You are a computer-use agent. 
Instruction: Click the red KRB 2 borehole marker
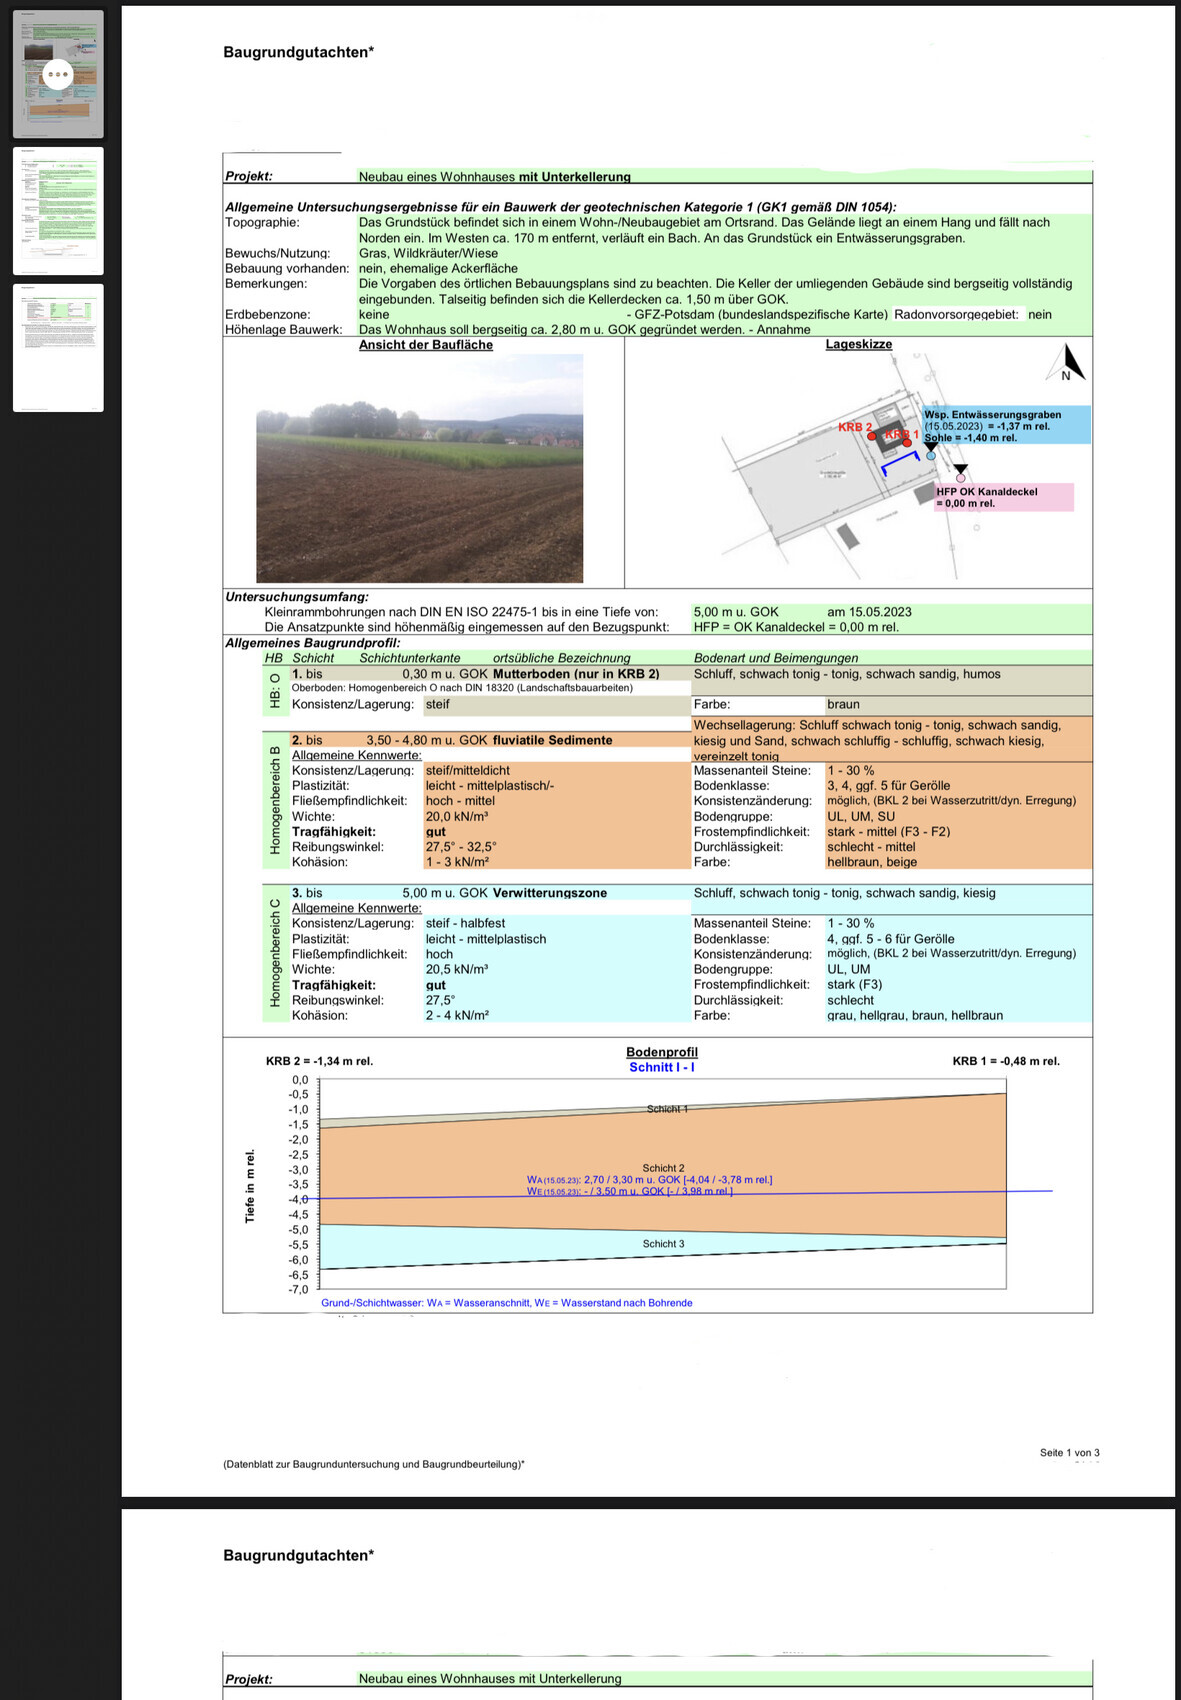tap(871, 436)
